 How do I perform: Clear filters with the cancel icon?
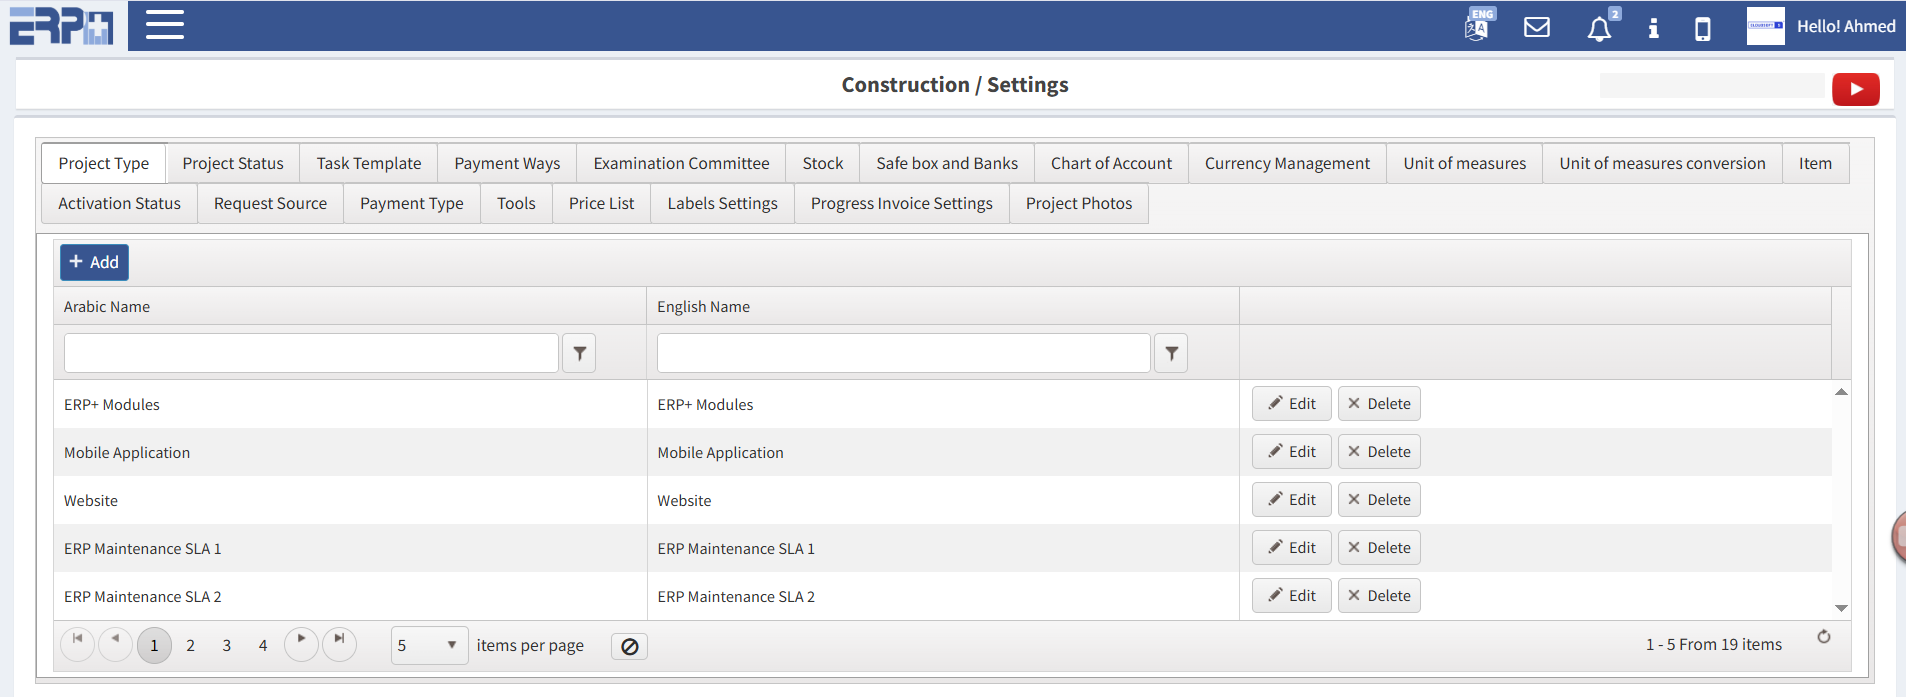click(x=629, y=646)
